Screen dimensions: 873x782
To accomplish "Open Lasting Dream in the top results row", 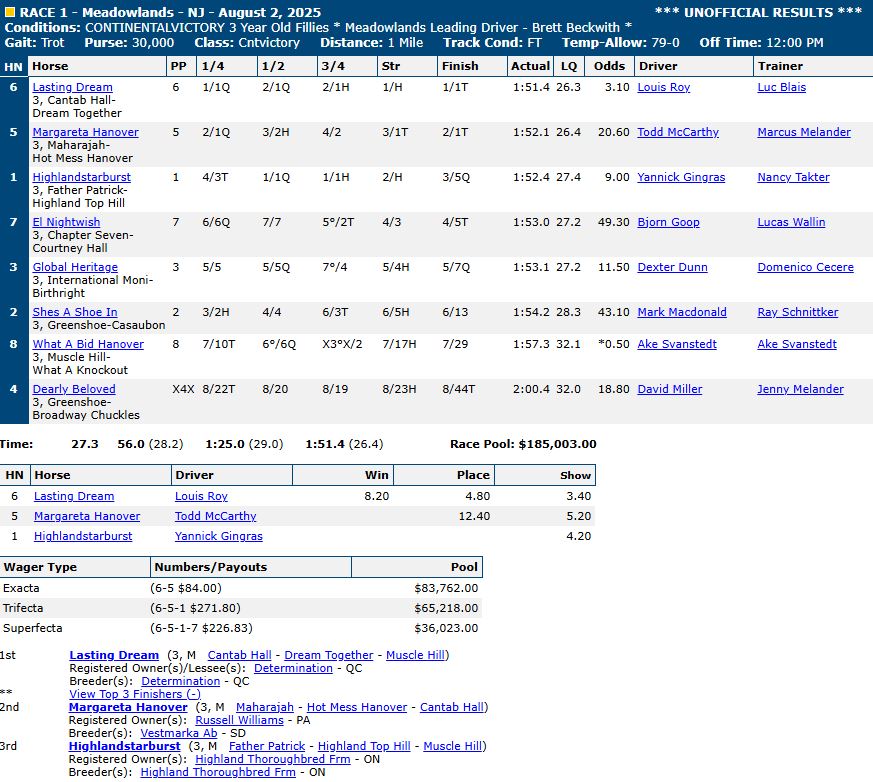I will [x=72, y=88].
